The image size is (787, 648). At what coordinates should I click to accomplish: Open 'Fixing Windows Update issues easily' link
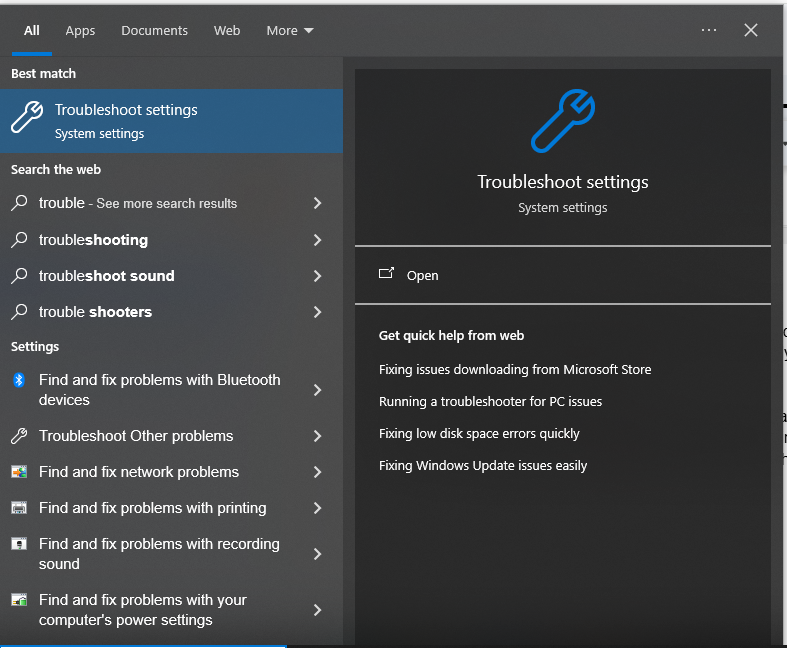coord(483,466)
